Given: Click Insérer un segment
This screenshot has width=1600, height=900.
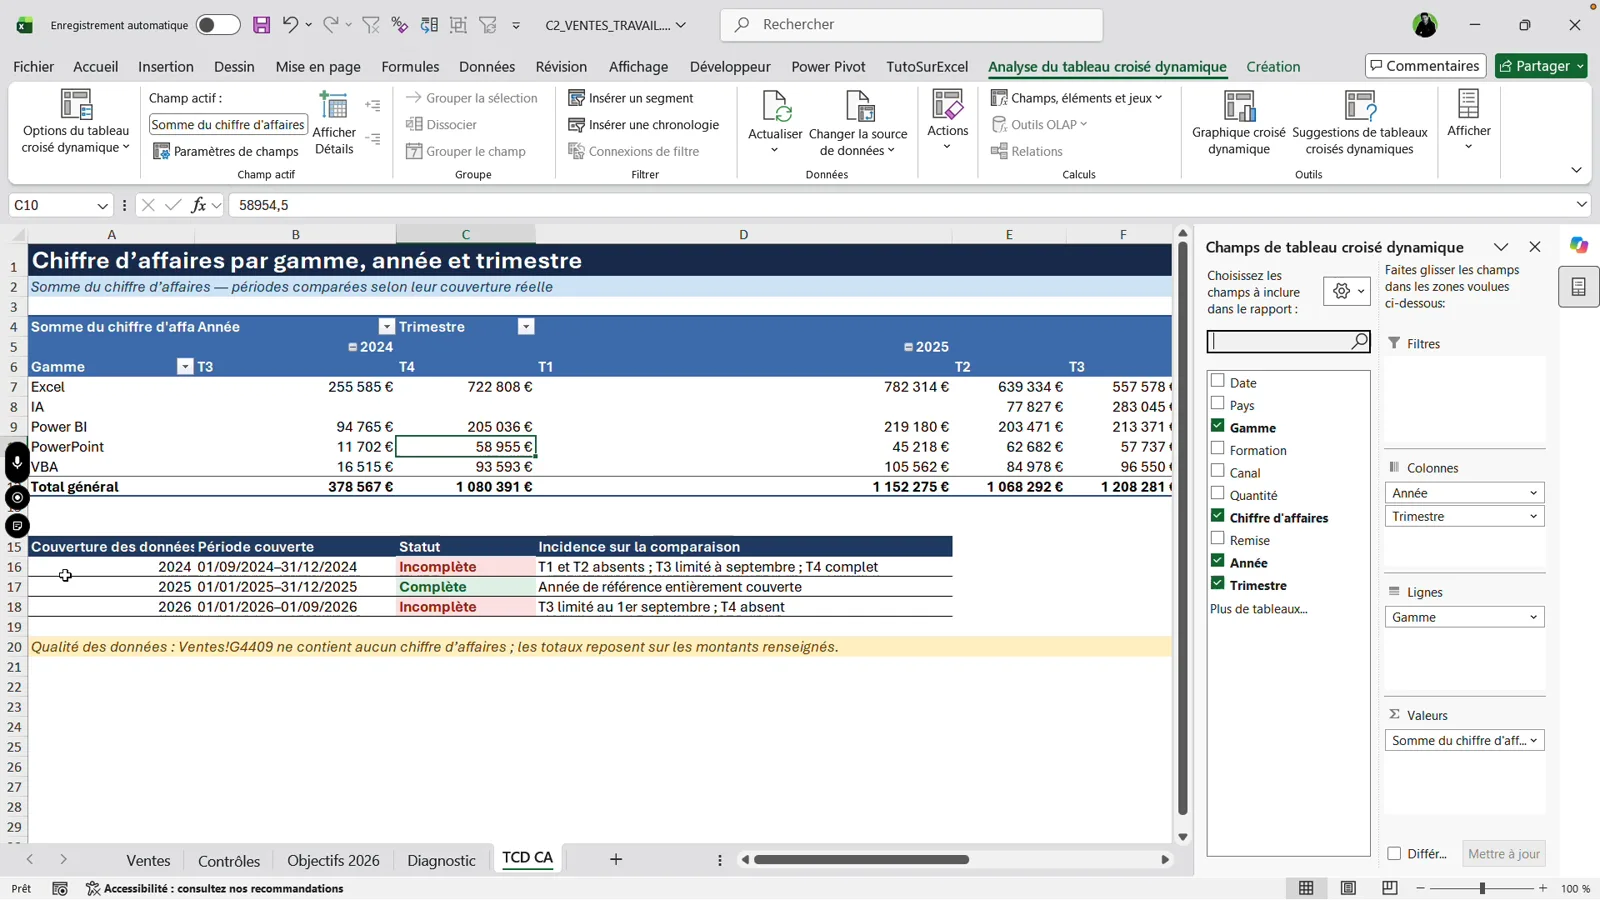Looking at the screenshot, I should 631,98.
